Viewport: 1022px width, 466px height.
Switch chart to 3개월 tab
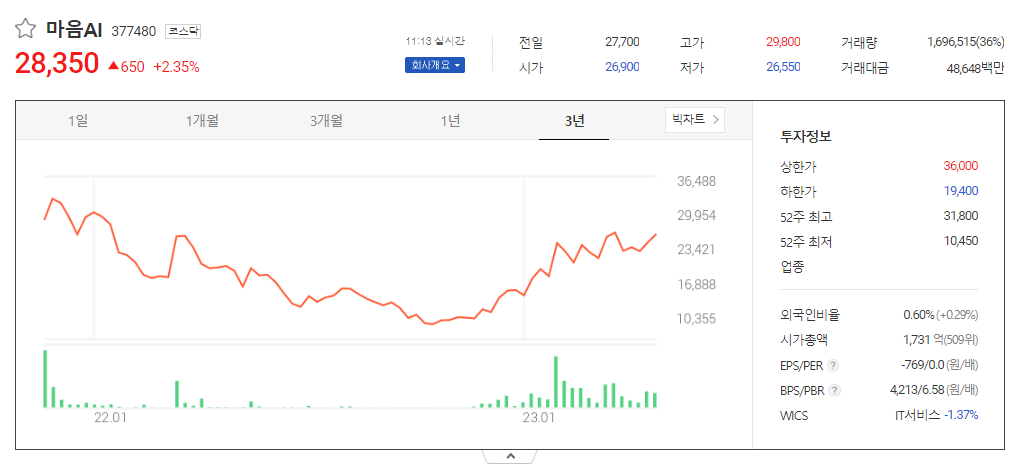click(326, 121)
